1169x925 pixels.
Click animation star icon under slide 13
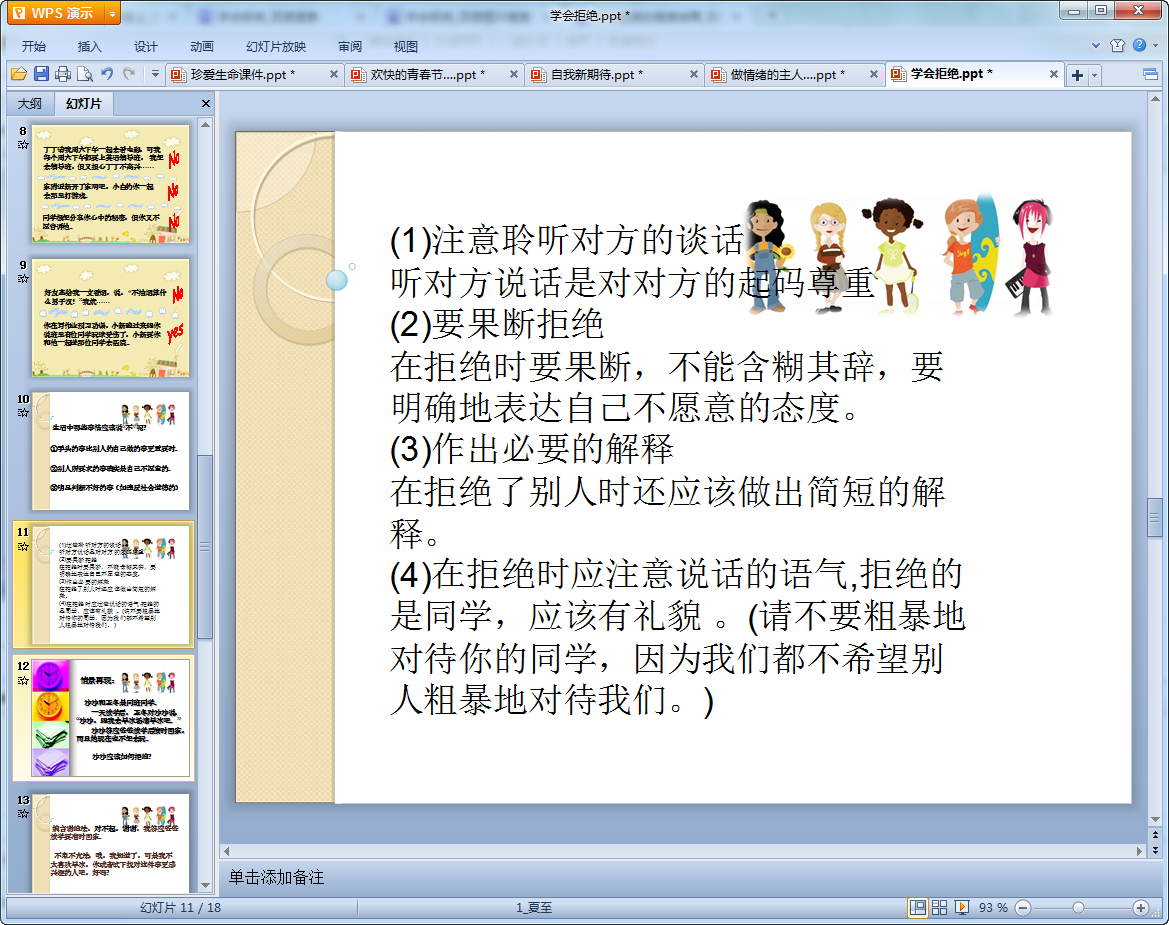click(23, 814)
